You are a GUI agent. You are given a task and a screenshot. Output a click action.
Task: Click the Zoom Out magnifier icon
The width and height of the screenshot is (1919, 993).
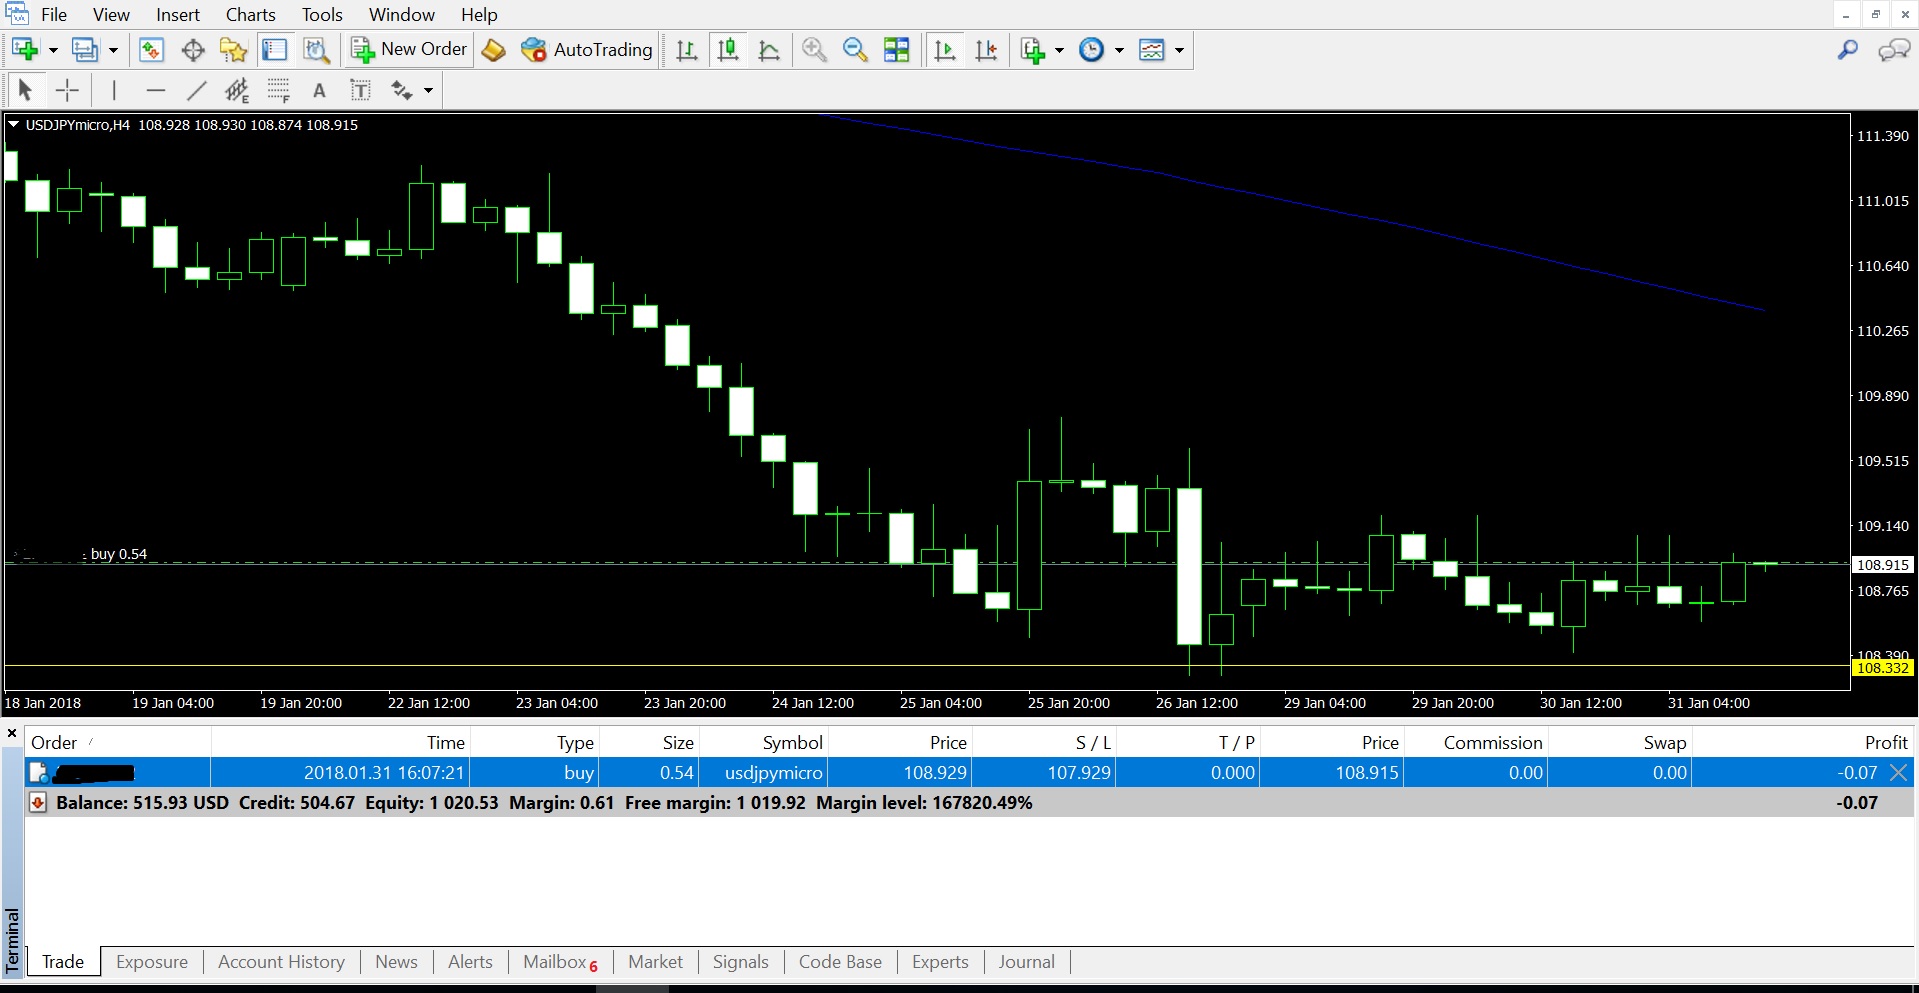855,50
